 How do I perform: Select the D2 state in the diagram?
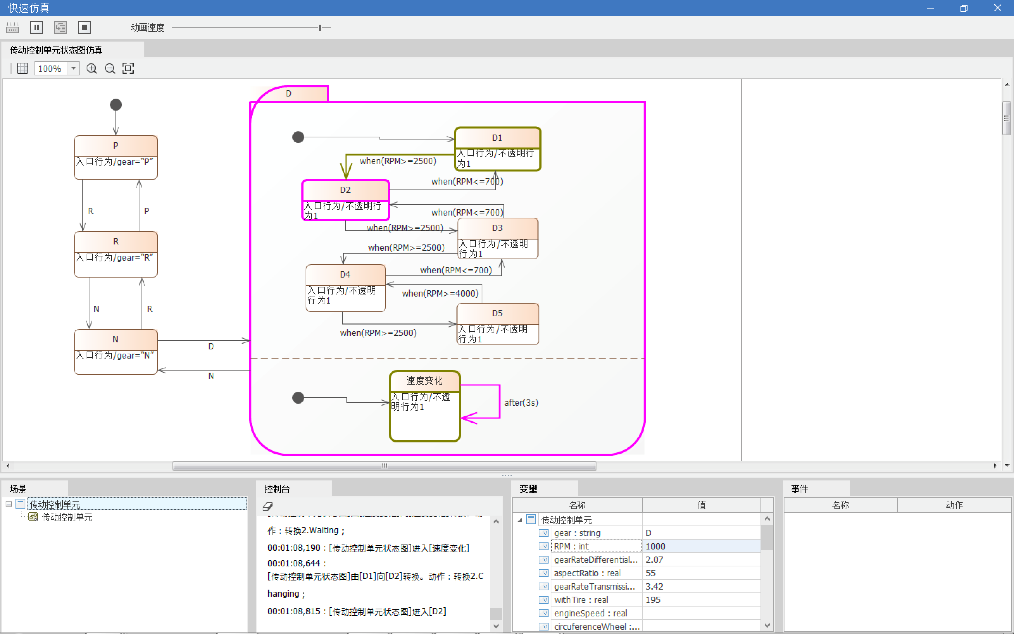coord(345,190)
